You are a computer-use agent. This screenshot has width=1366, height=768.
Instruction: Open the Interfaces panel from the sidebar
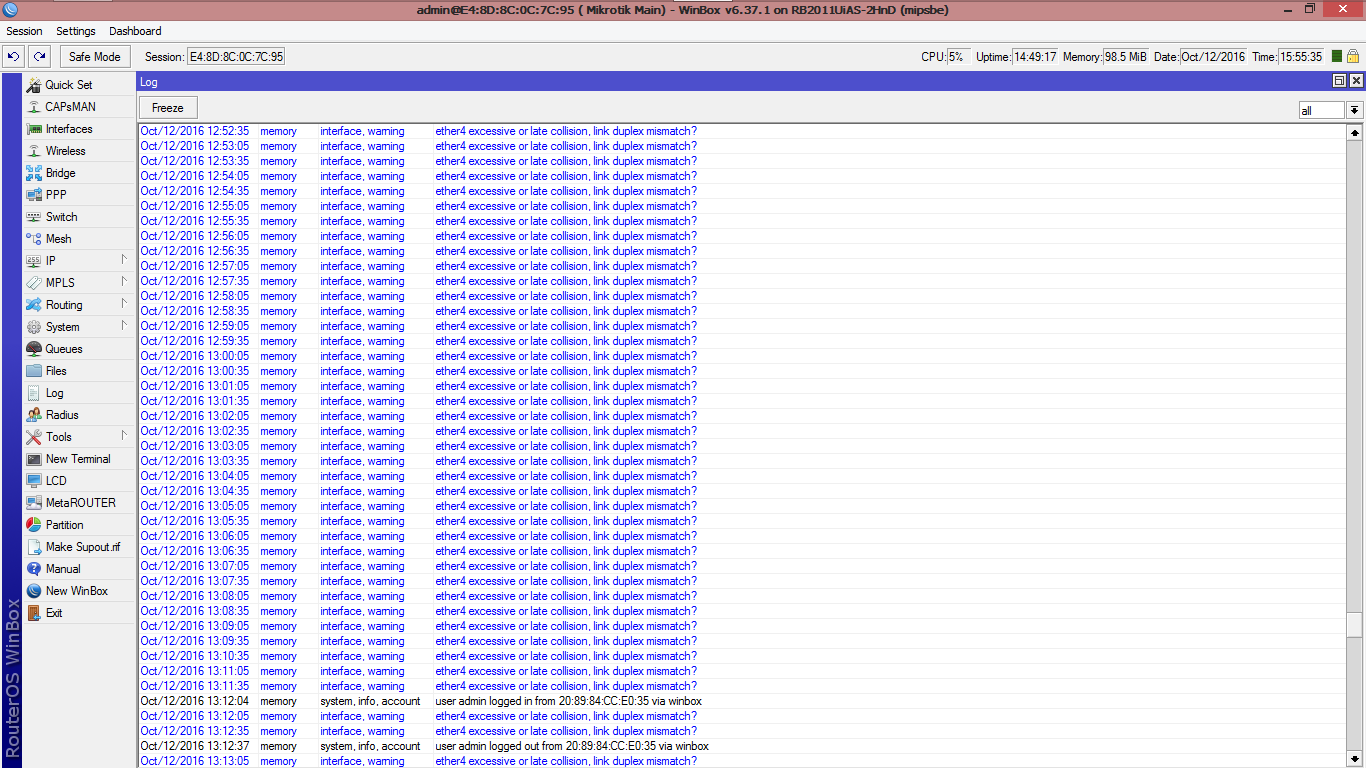68,128
